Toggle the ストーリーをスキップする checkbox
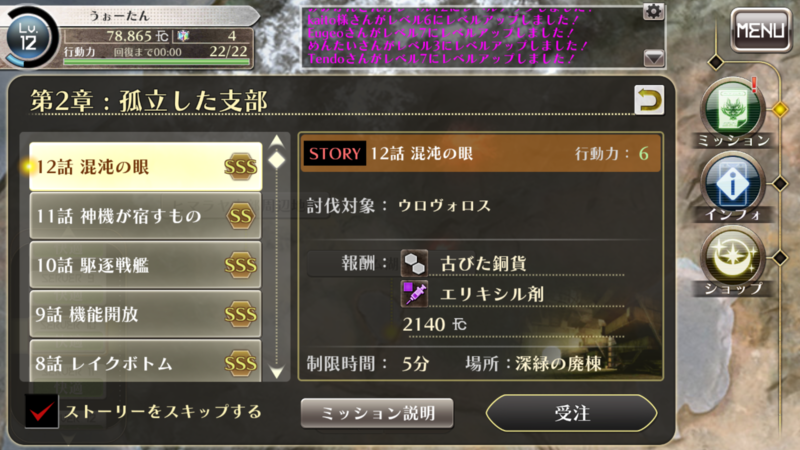This screenshot has width=800, height=450. (x=42, y=412)
